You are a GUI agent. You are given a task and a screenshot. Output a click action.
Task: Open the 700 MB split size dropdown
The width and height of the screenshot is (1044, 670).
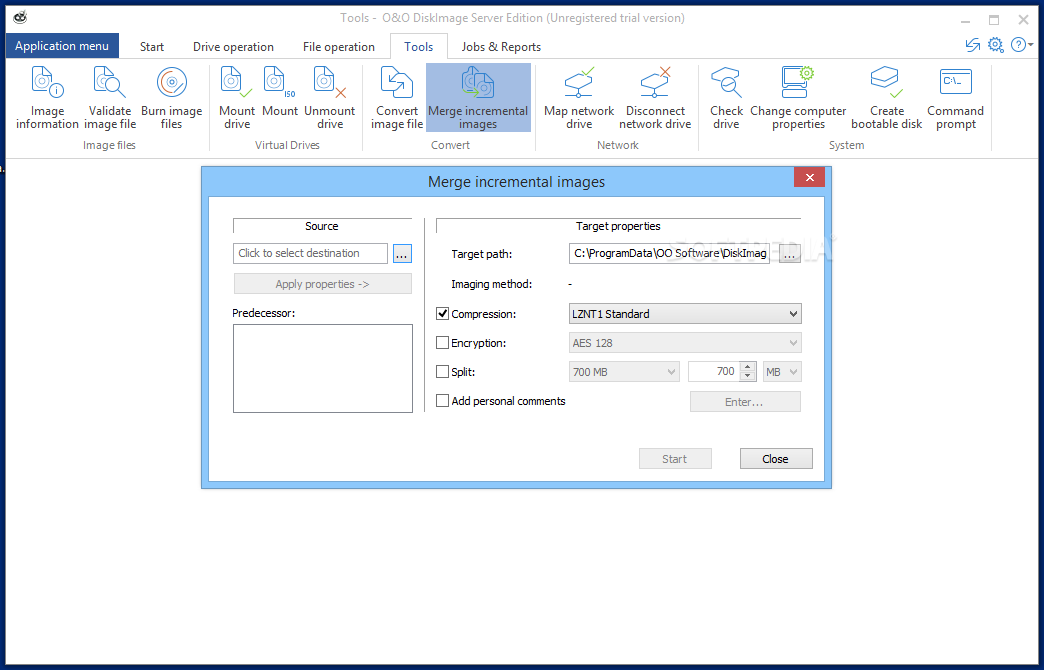(624, 372)
